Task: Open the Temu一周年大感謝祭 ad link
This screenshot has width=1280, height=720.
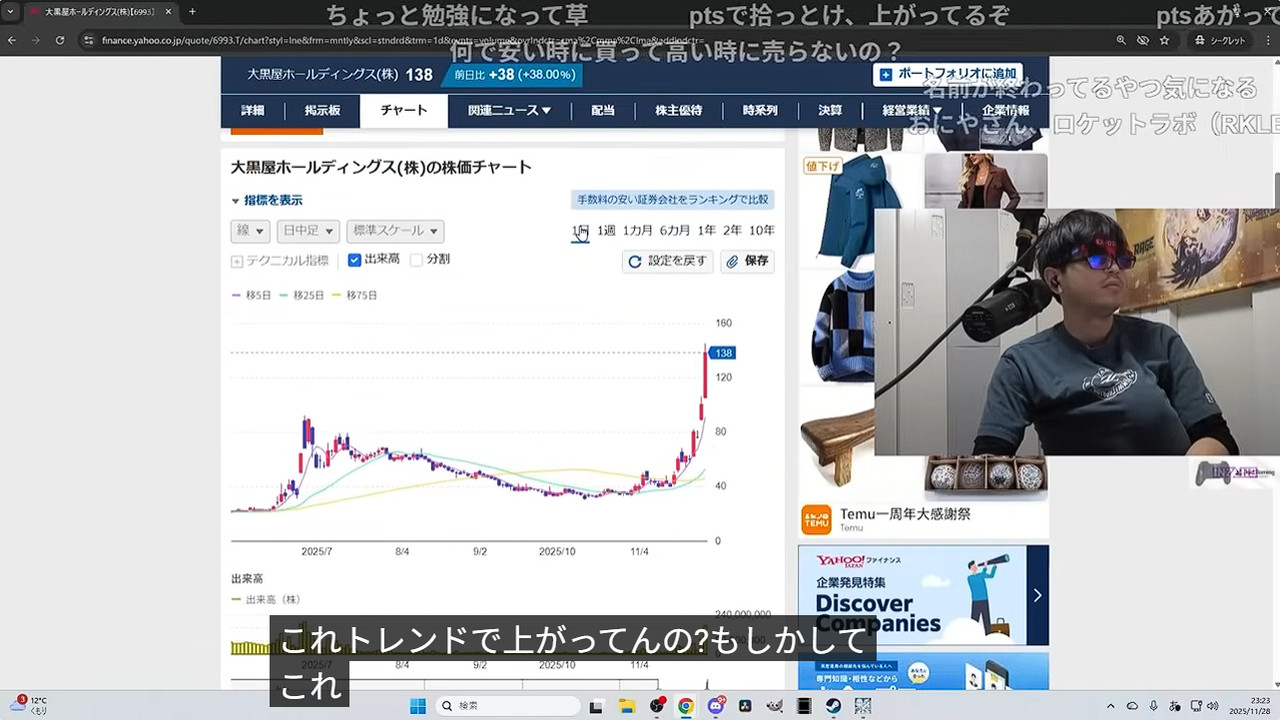Action: [905, 514]
